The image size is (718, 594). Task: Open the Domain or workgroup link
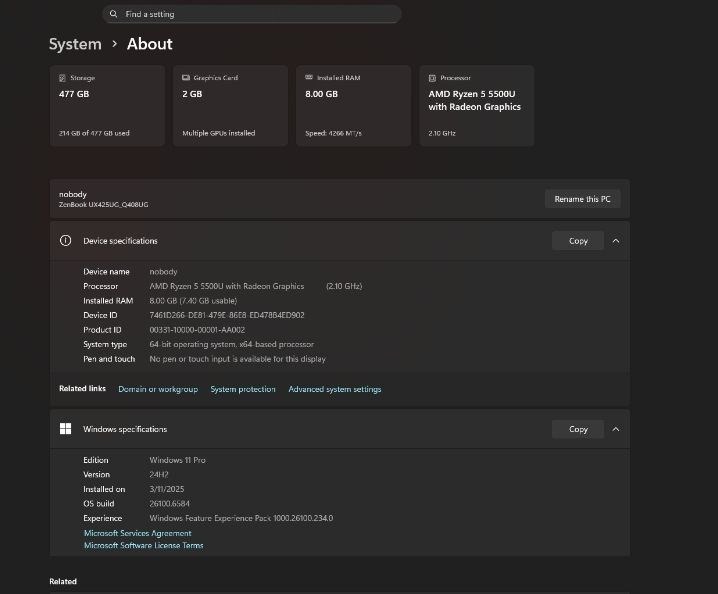click(x=158, y=389)
